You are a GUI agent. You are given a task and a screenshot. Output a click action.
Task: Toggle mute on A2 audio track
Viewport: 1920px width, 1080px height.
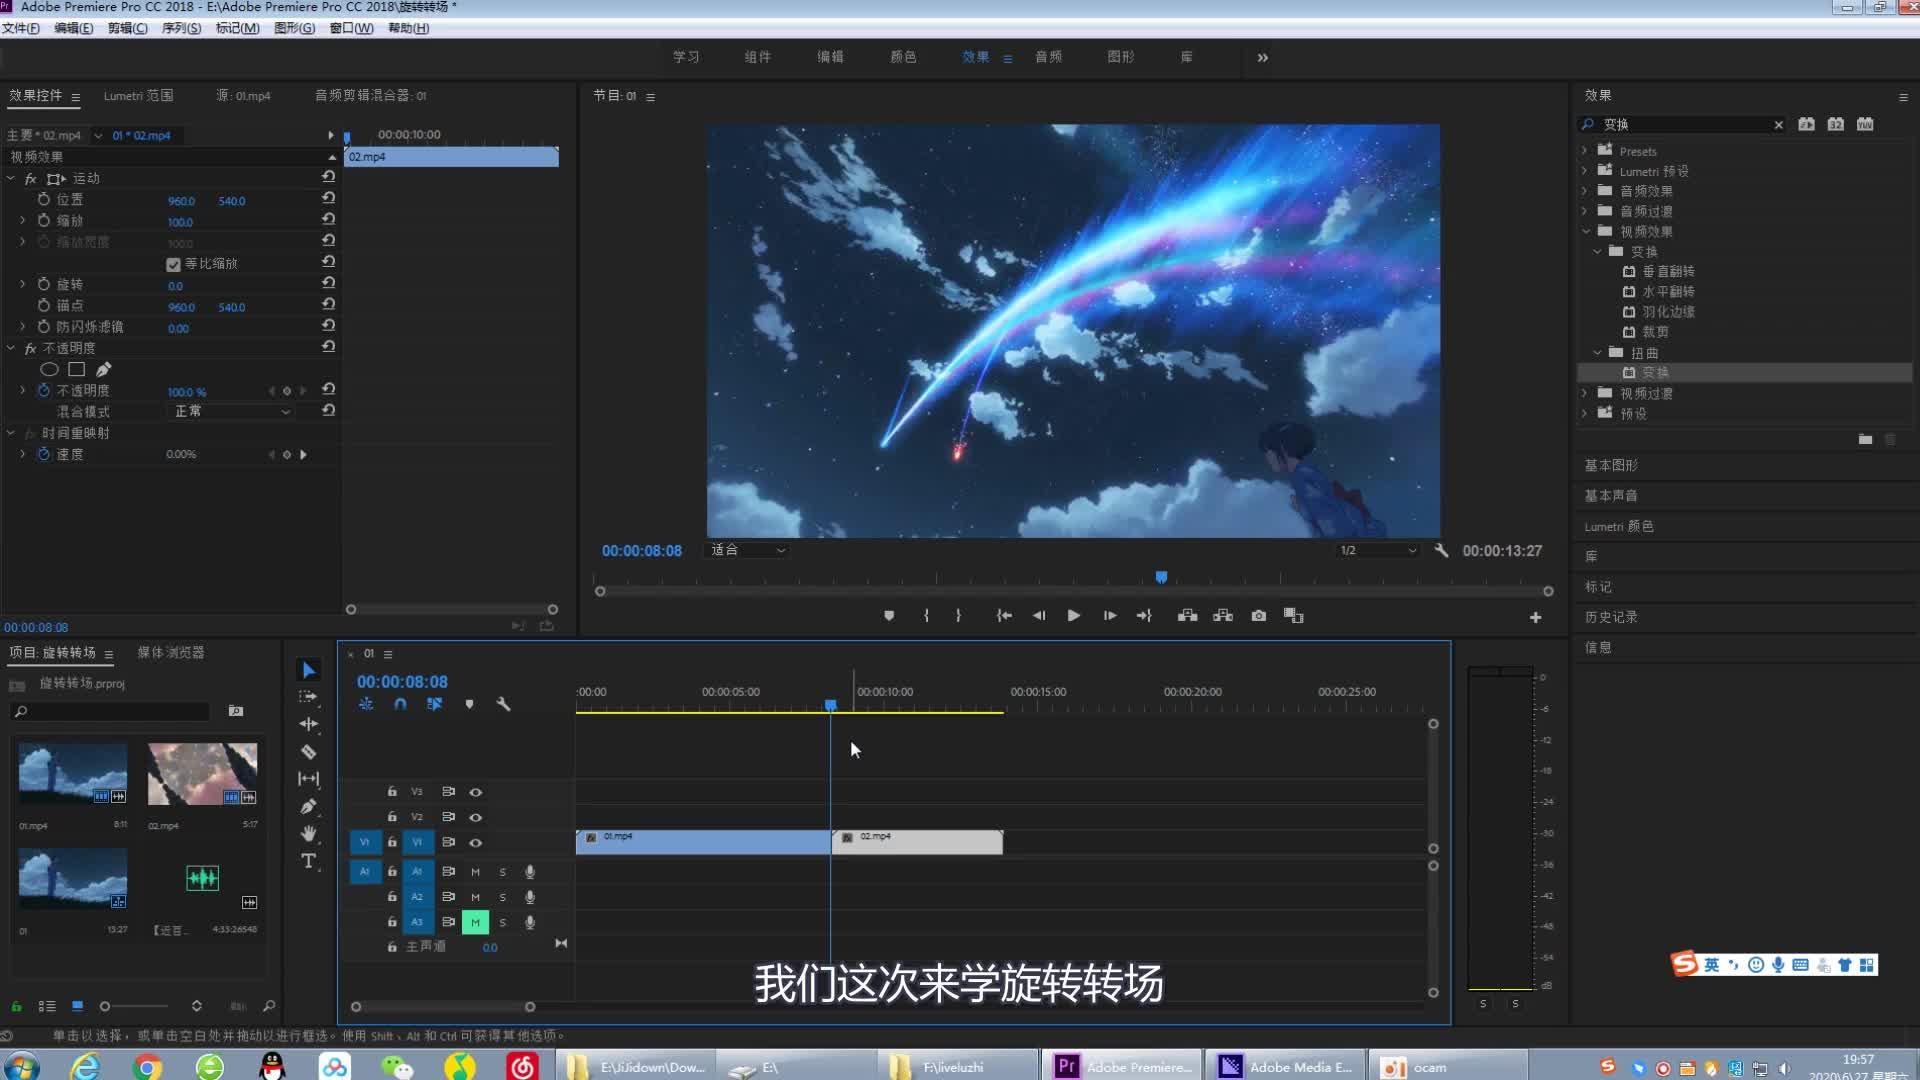tap(475, 897)
